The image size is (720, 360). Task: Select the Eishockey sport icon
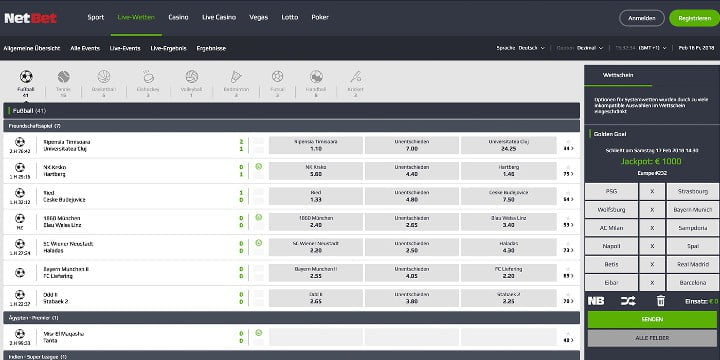click(148, 77)
